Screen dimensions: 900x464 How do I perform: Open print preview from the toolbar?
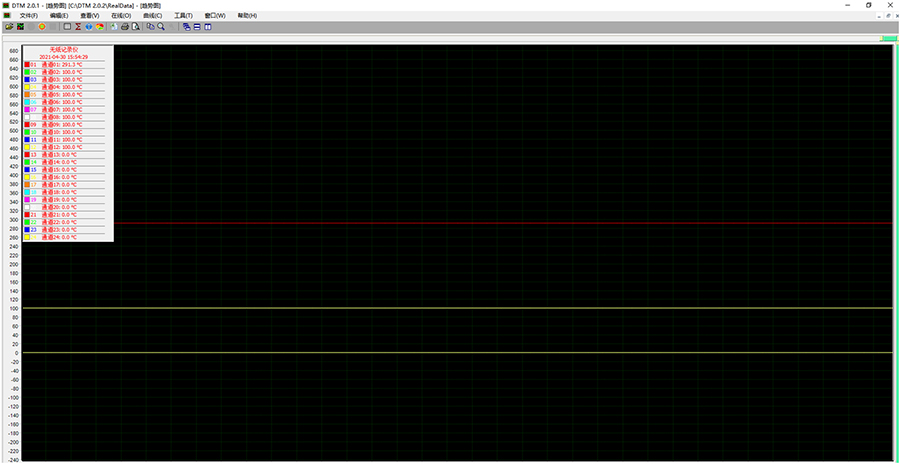[136, 27]
